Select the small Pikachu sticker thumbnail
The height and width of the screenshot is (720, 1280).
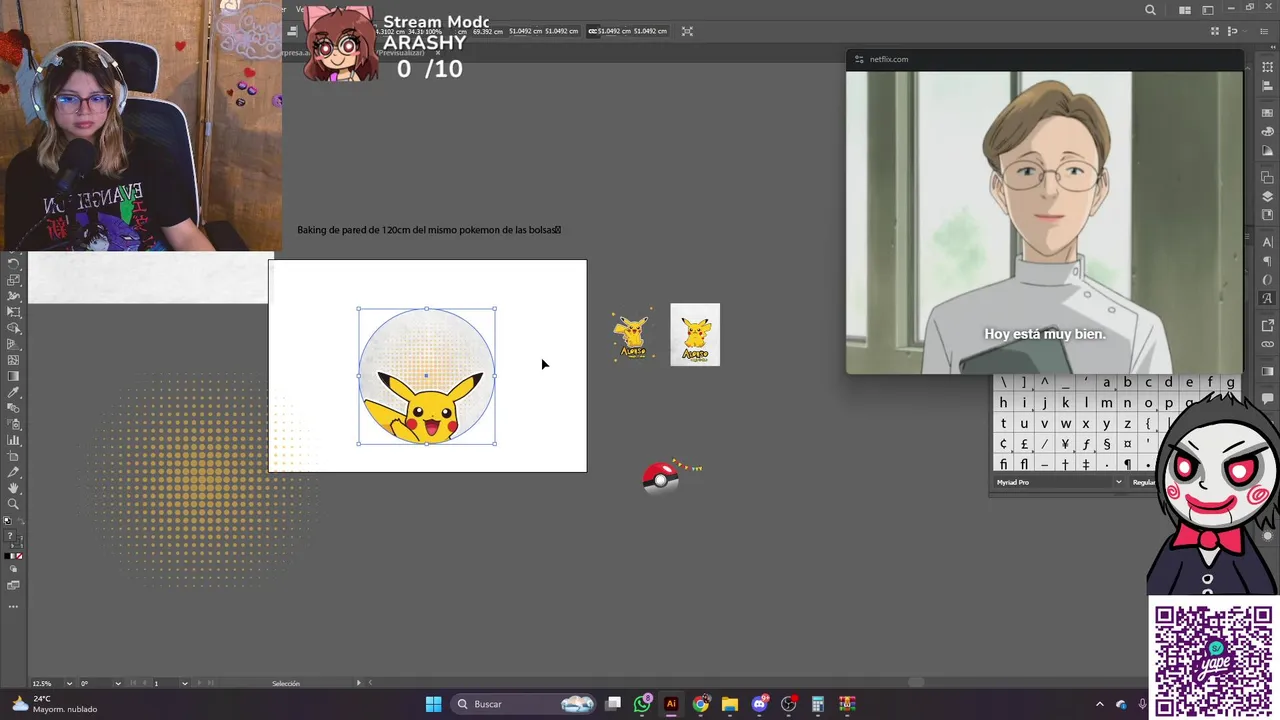coord(632,334)
